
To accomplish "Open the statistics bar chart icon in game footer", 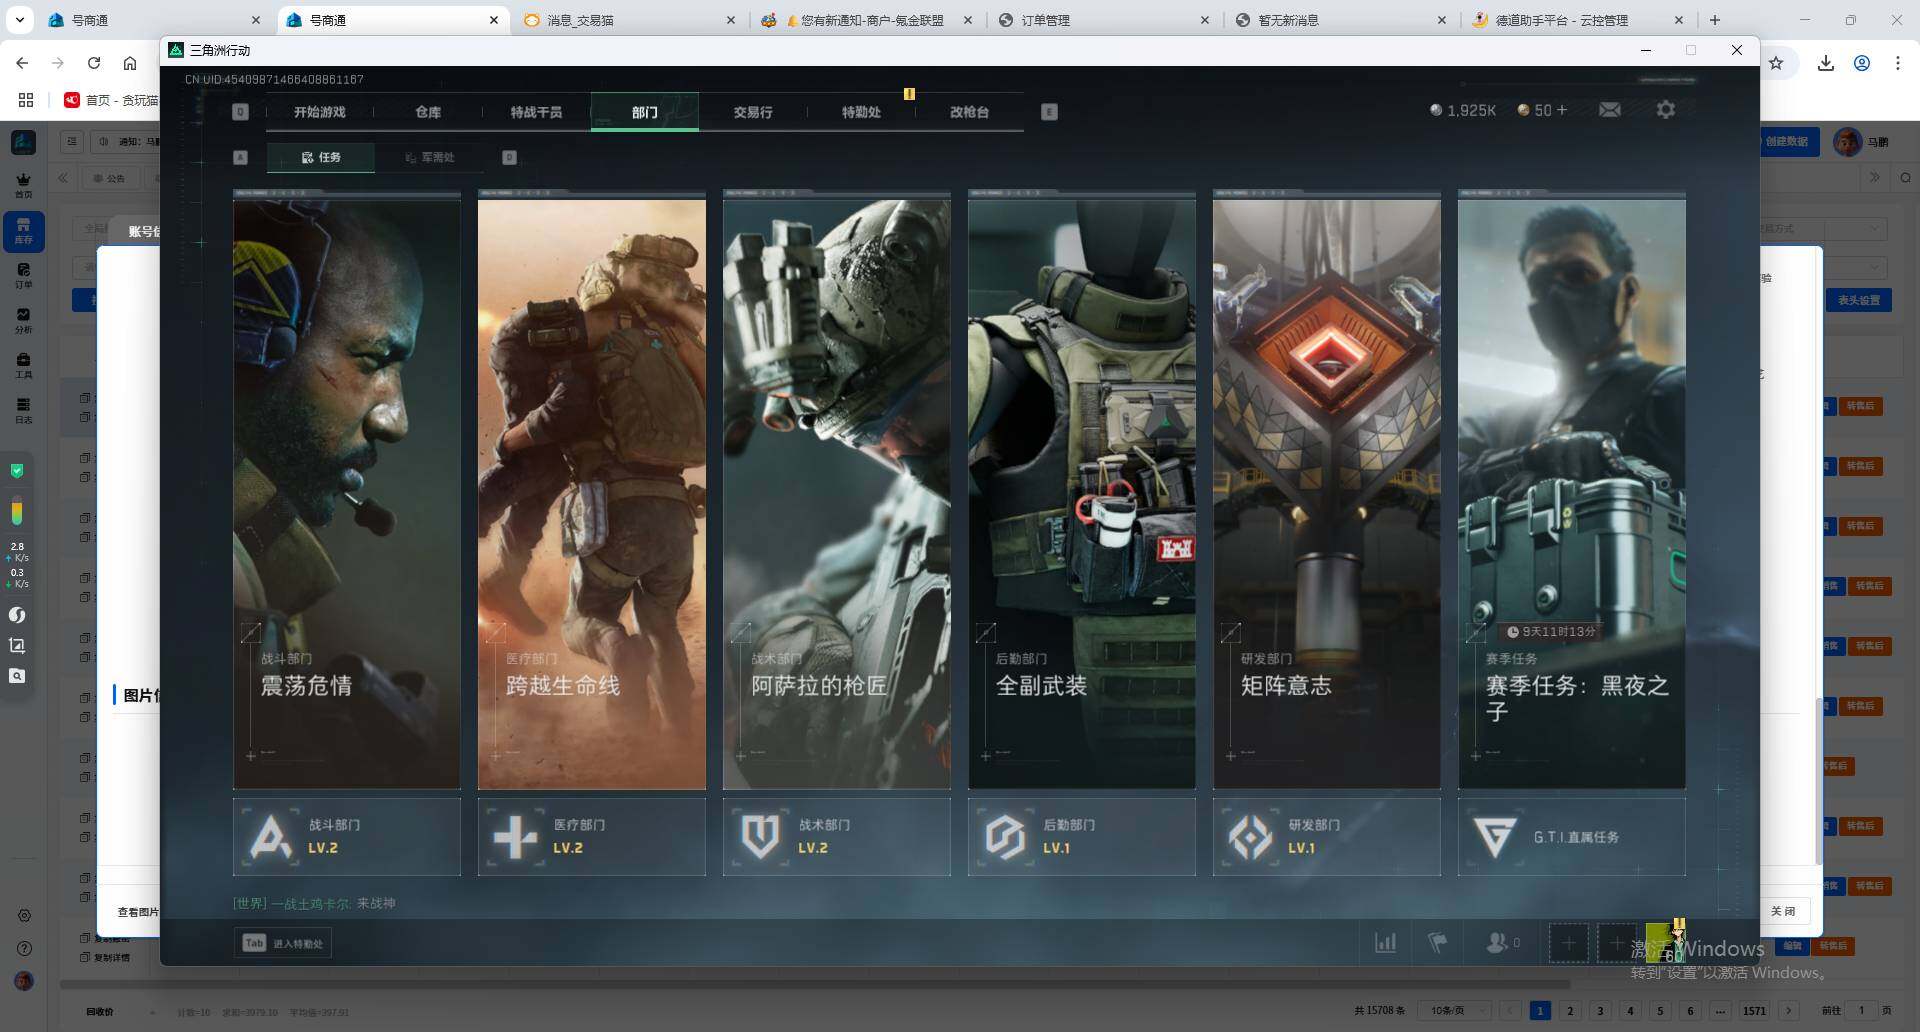I will click(x=1386, y=942).
